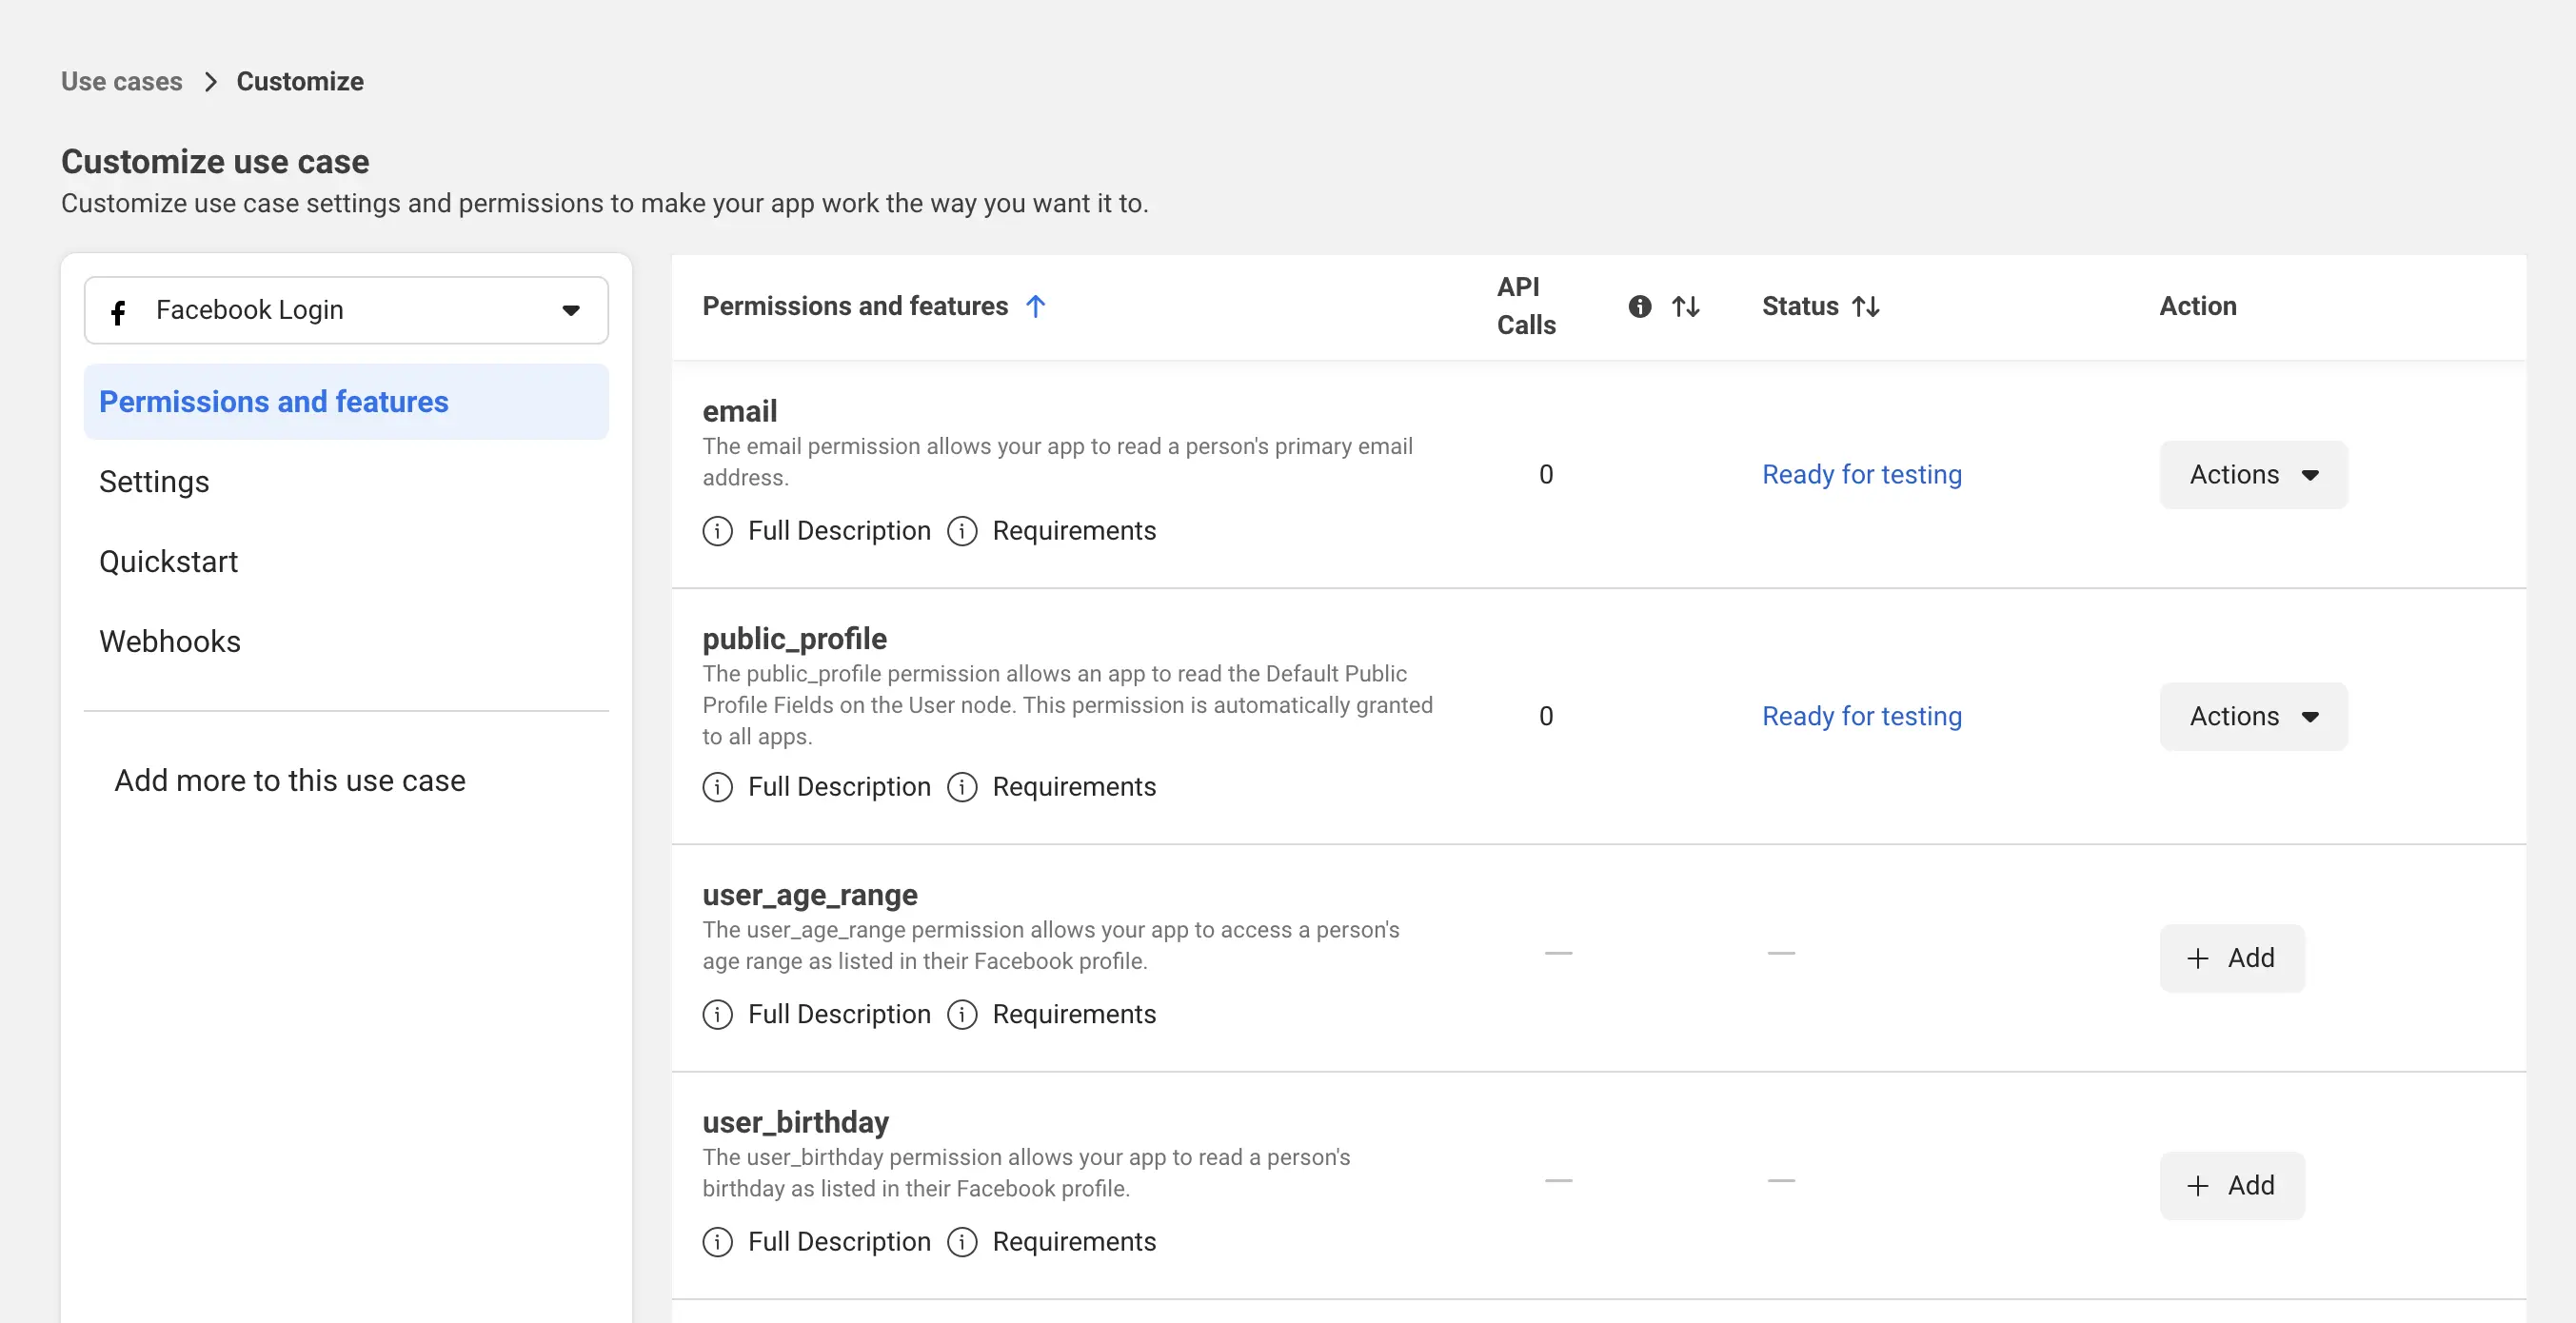This screenshot has height=1323, width=2576.
Task: Click the API Calls info icon
Action: (x=1640, y=306)
